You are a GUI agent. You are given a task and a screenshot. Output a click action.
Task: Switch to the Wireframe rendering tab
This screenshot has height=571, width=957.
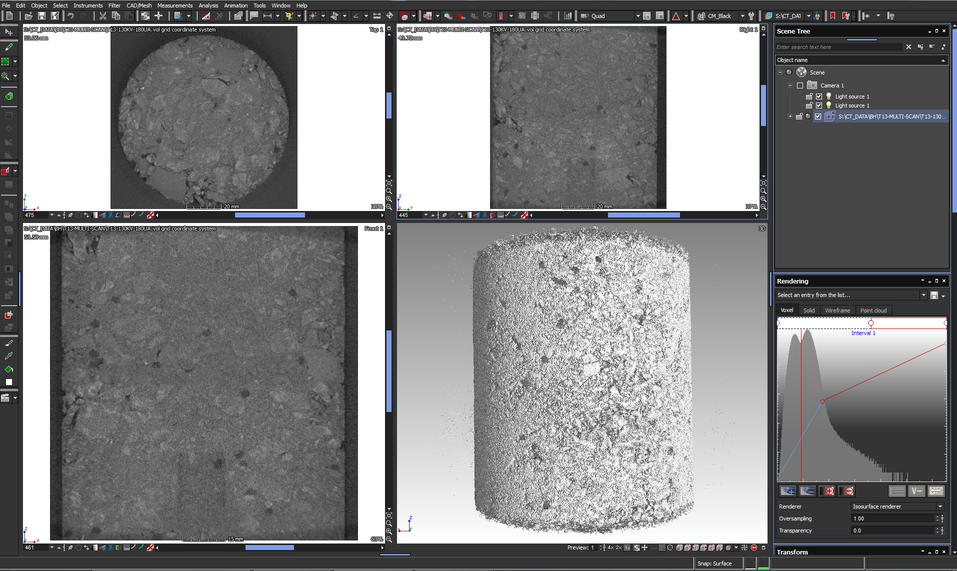tap(837, 311)
